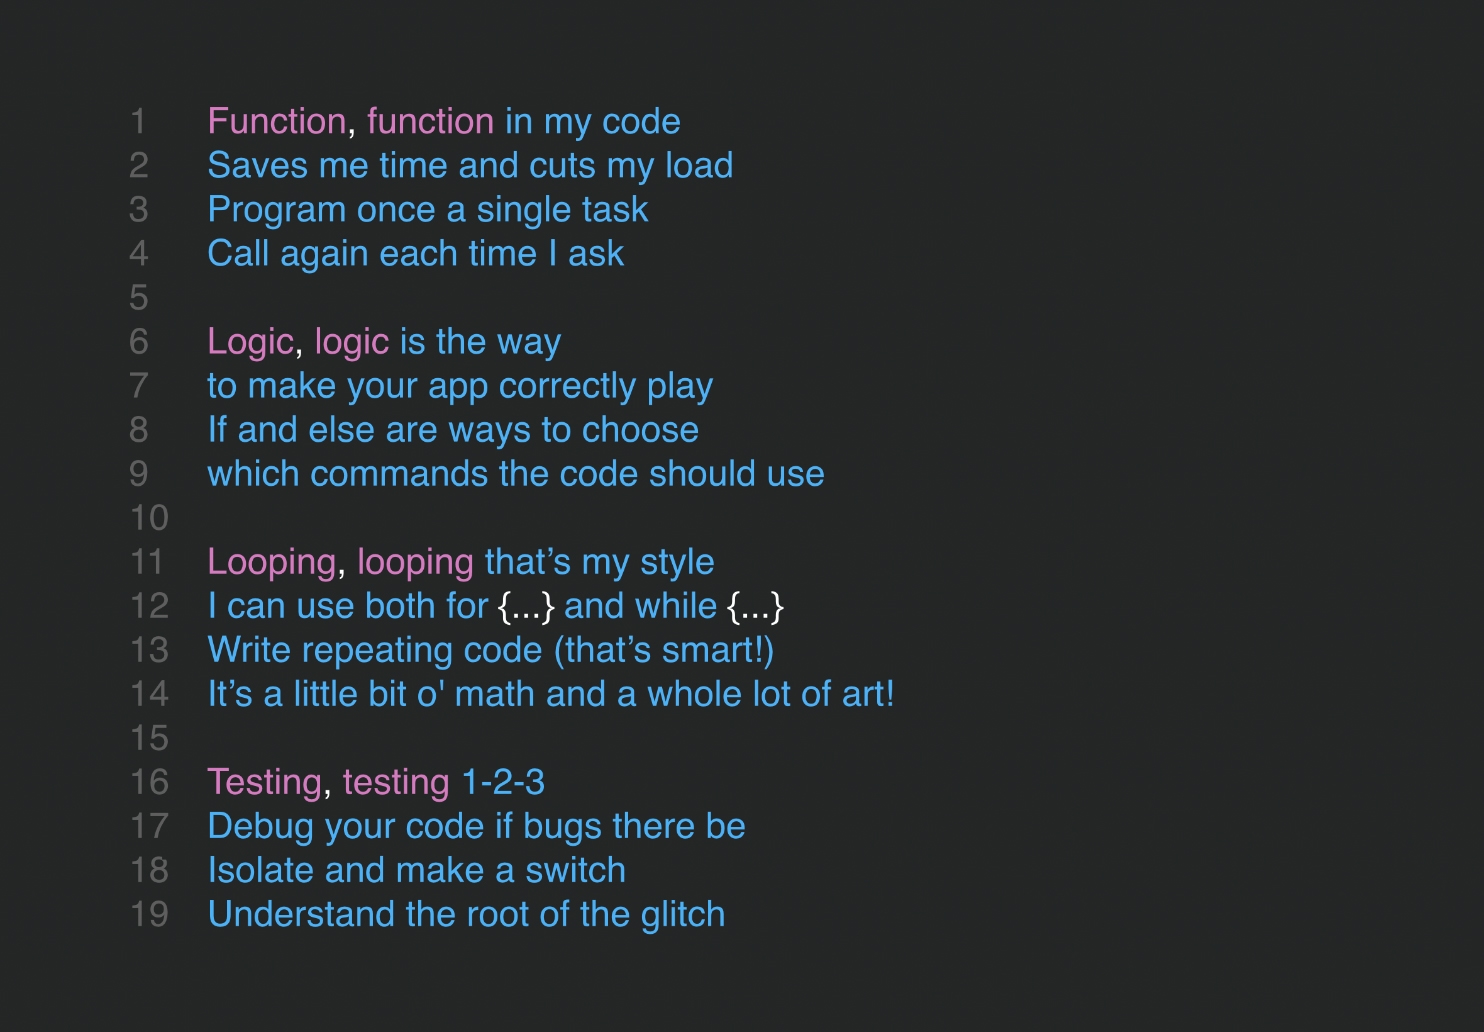
Task: Click the white braces after the word "for"
Action: coord(526,606)
